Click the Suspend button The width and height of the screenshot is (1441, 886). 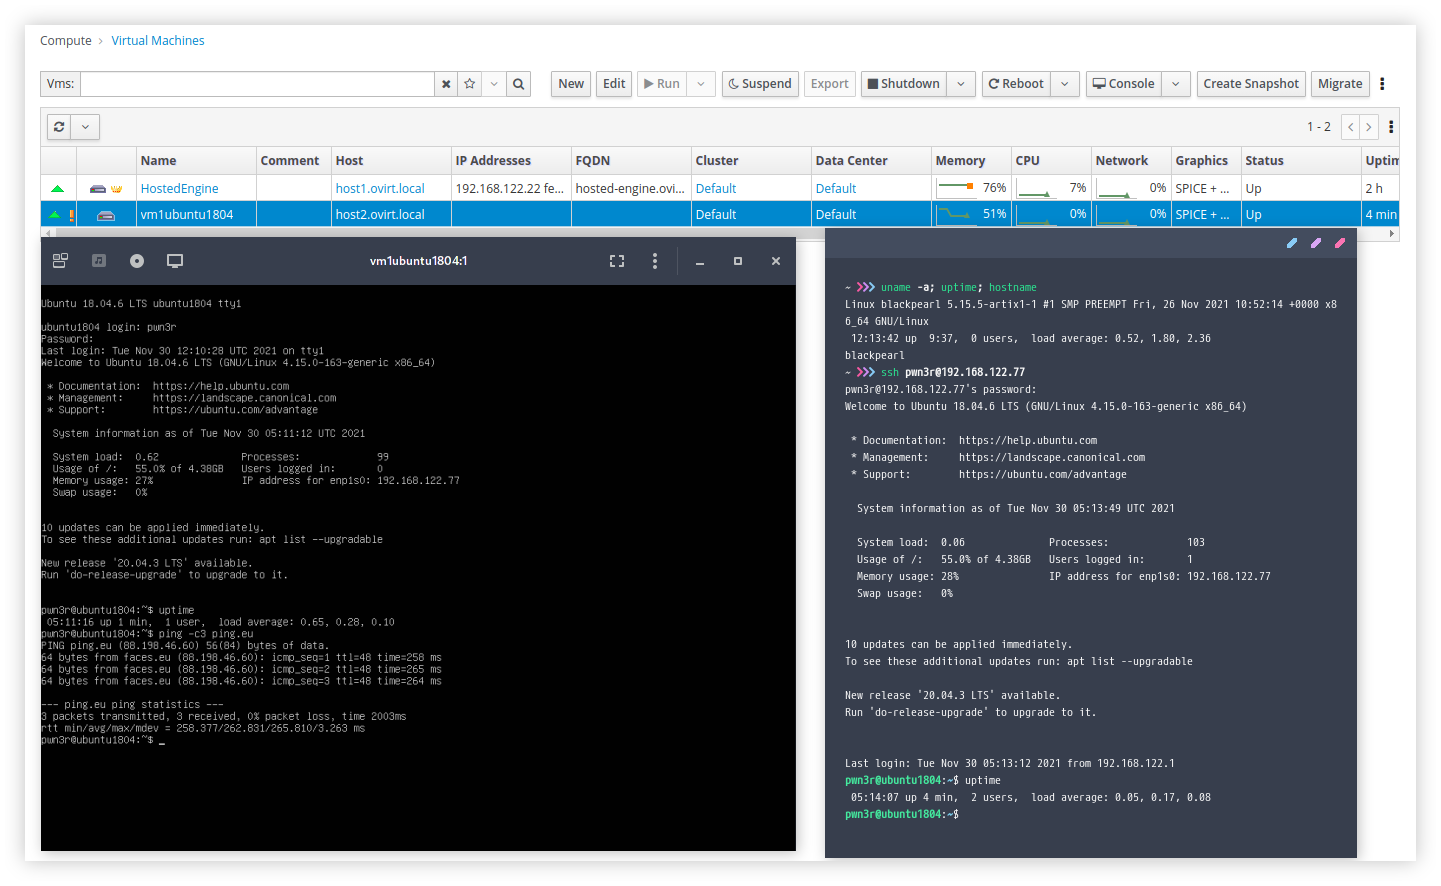(760, 84)
